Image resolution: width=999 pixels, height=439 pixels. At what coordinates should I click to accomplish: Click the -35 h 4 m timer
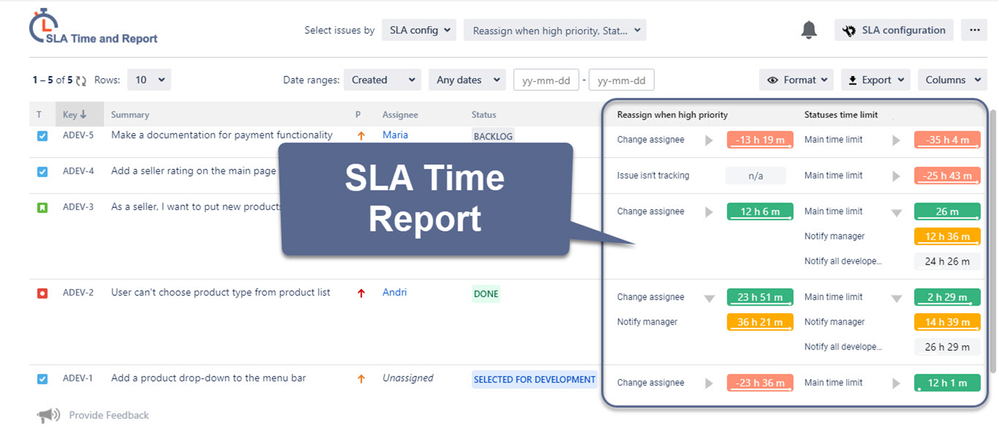[x=947, y=140]
